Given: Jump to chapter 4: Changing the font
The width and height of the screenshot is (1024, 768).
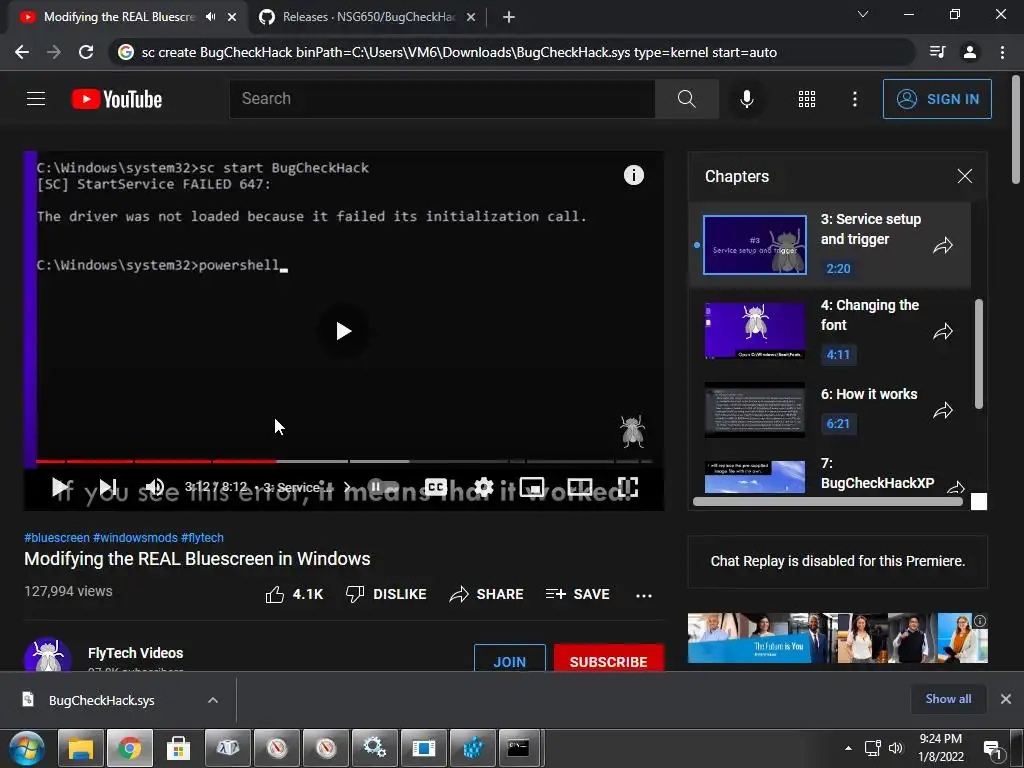Looking at the screenshot, I should (x=831, y=330).
